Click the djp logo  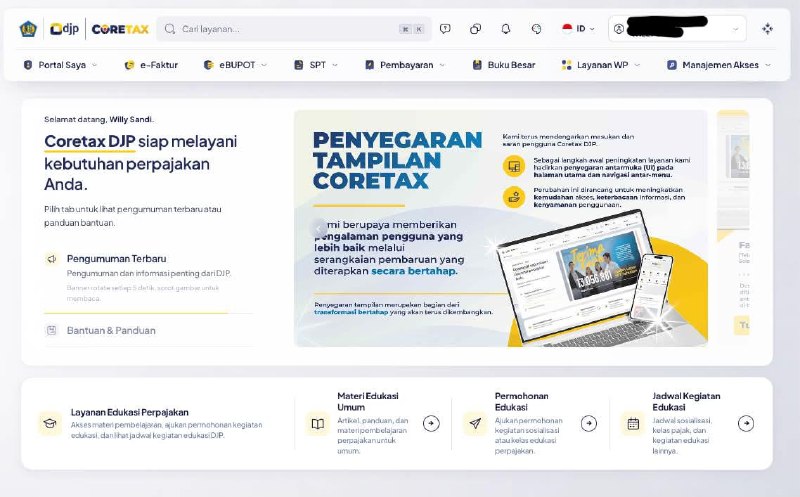coord(64,29)
